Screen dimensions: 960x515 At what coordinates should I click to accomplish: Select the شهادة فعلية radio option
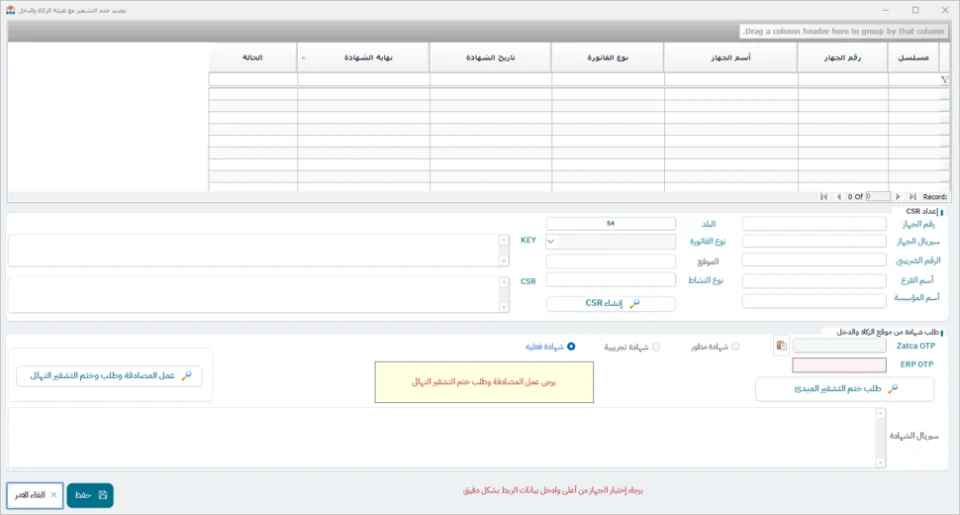point(571,347)
